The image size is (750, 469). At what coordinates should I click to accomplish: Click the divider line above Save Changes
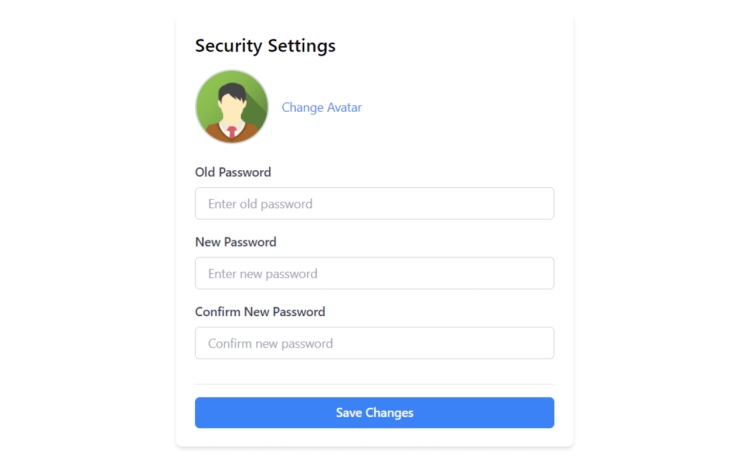(x=375, y=384)
